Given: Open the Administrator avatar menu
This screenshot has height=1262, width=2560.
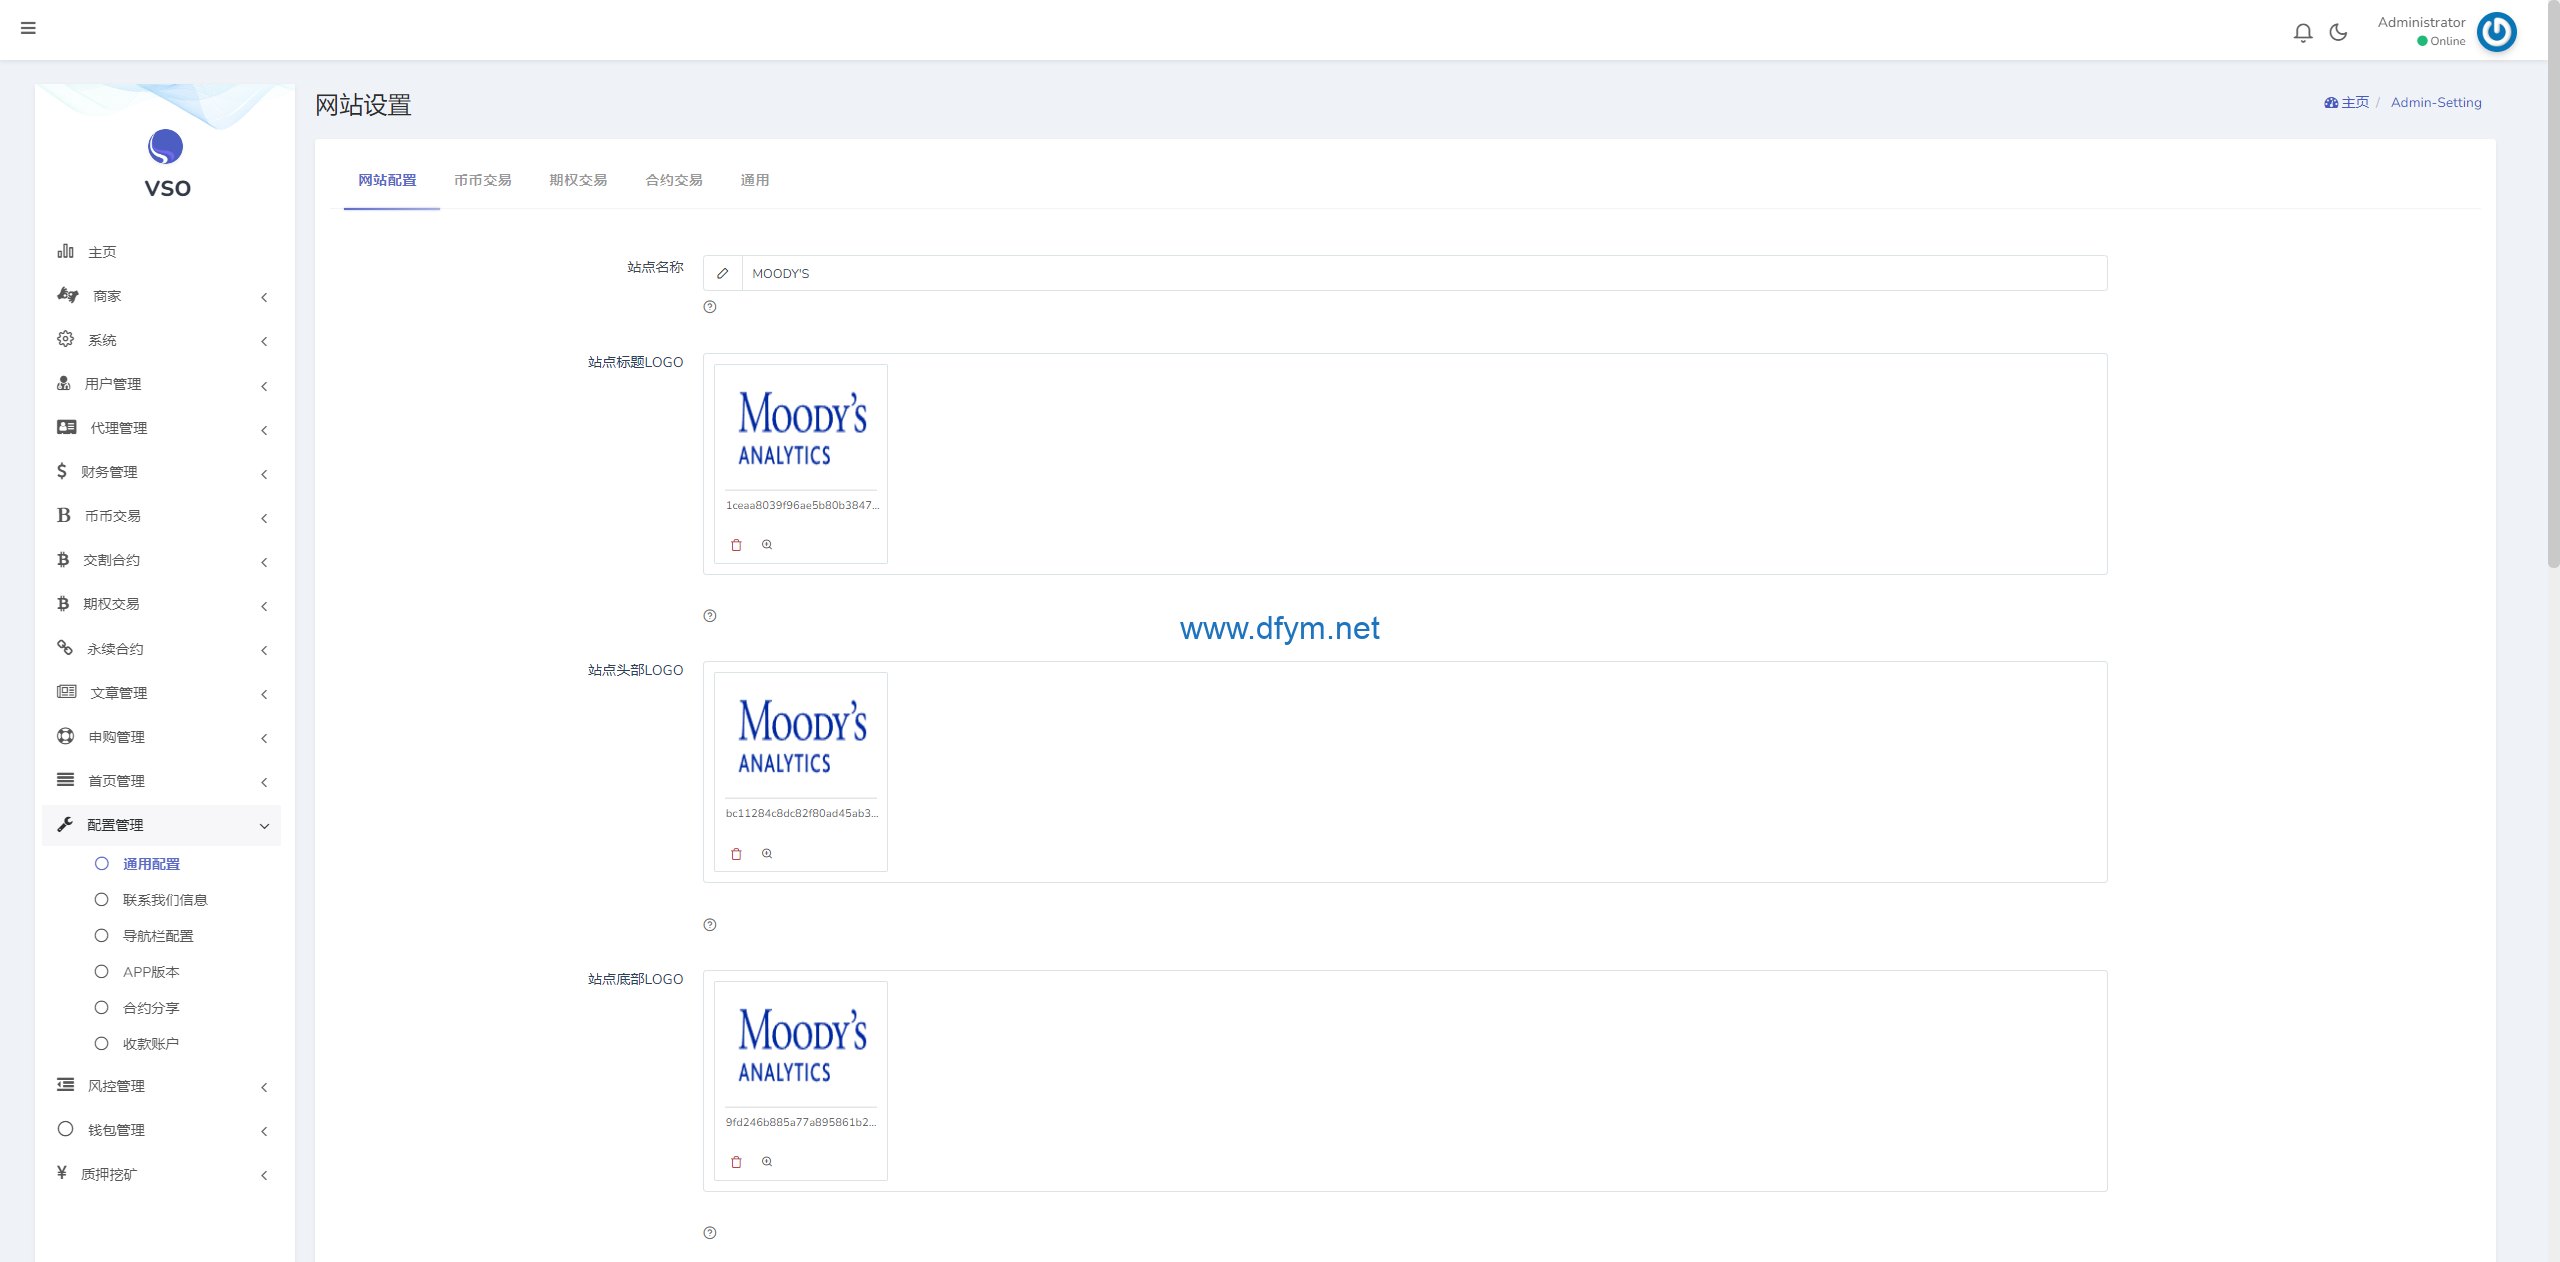Looking at the screenshot, I should click(2496, 32).
